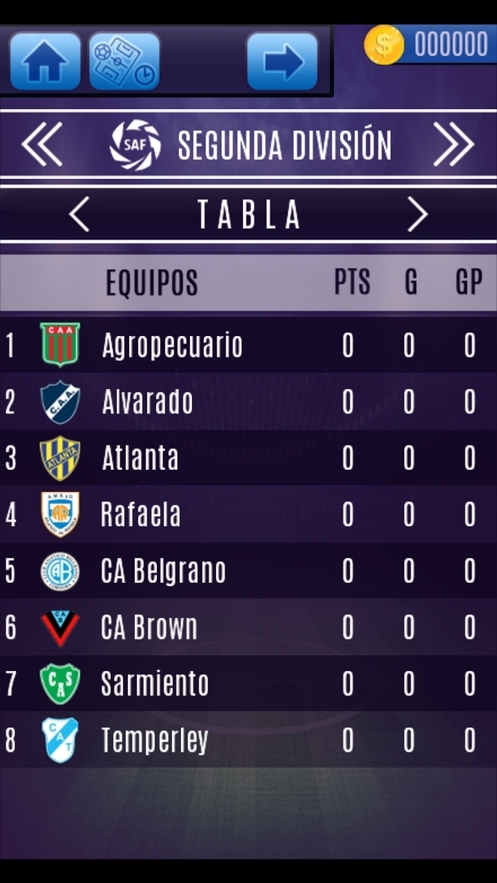Go to previous view left of TABLA

79,214
